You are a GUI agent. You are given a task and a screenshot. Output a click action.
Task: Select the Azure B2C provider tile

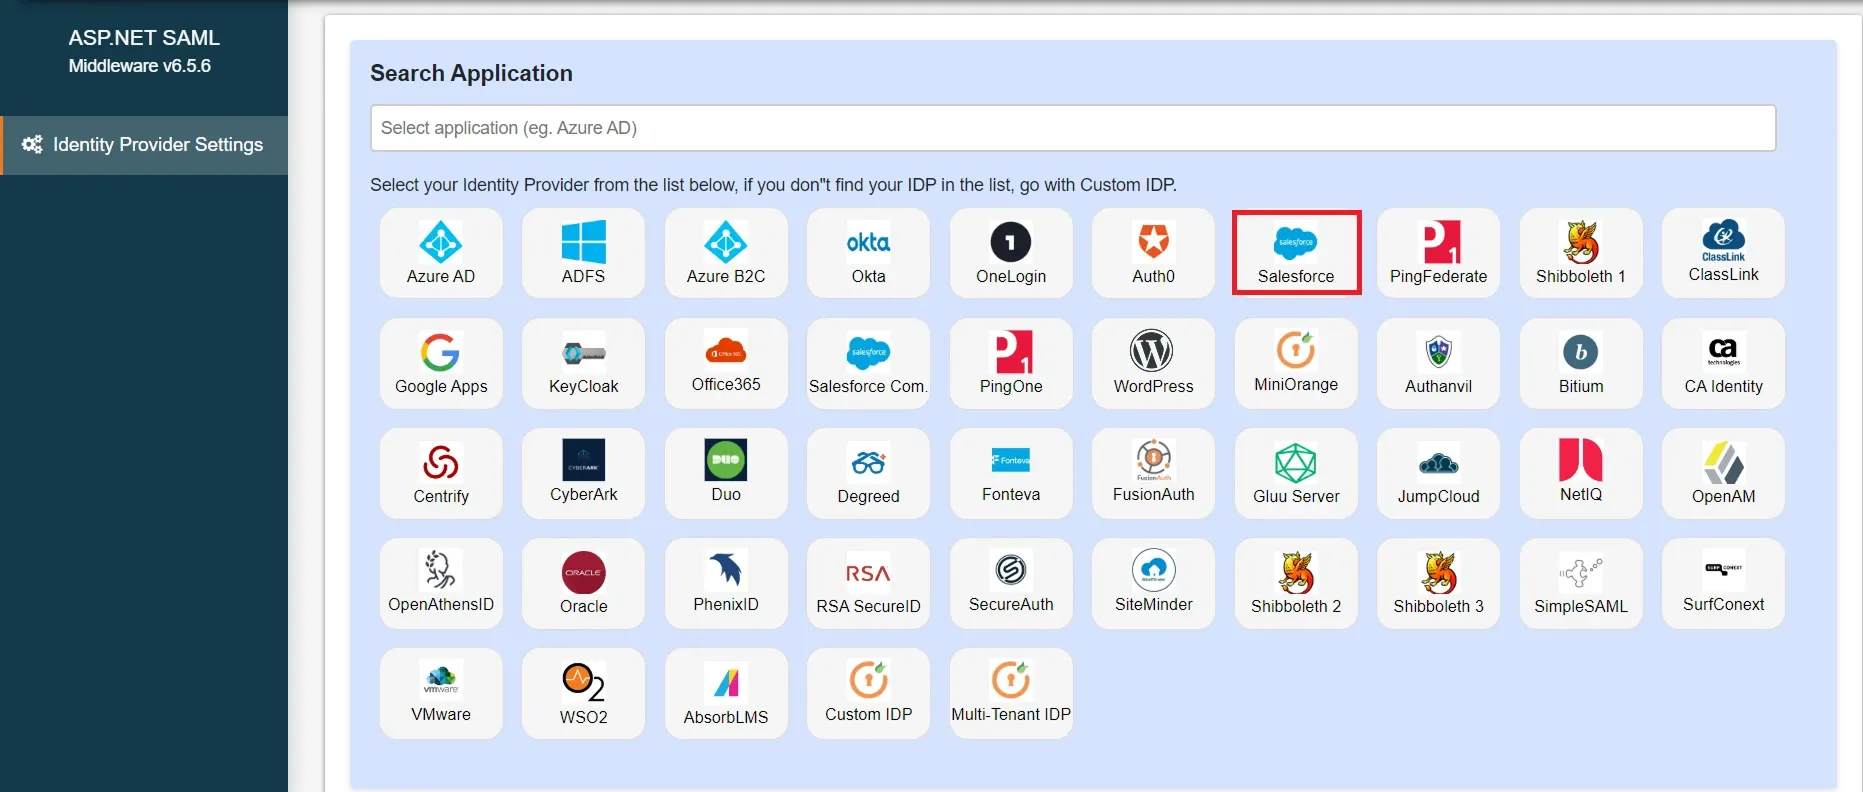(x=726, y=253)
